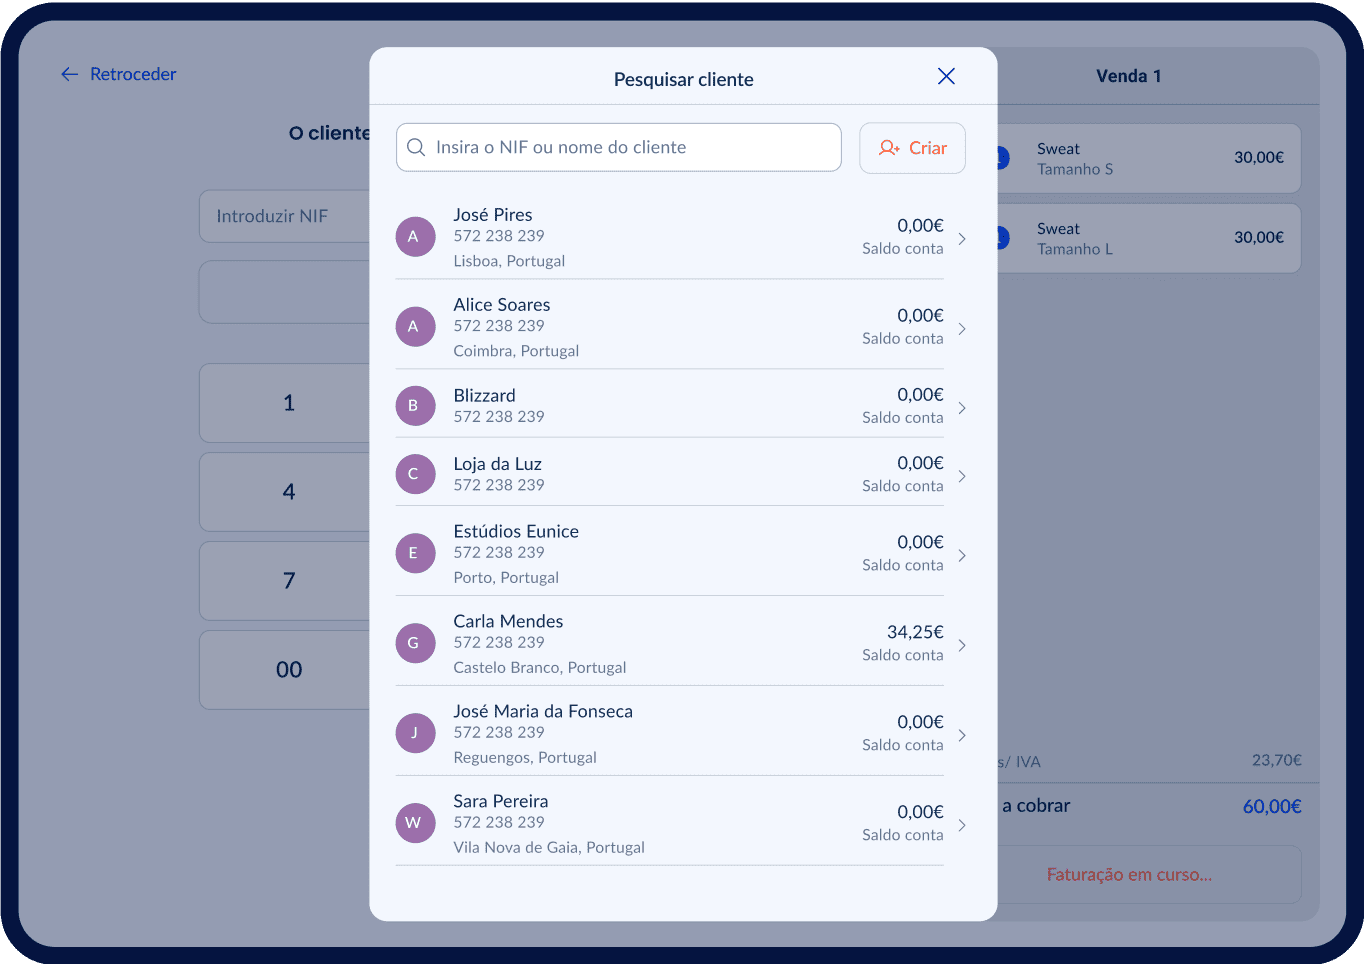This screenshot has height=964, width=1364.
Task: Click Blizzard's avatar initial icon
Action: coord(416,405)
